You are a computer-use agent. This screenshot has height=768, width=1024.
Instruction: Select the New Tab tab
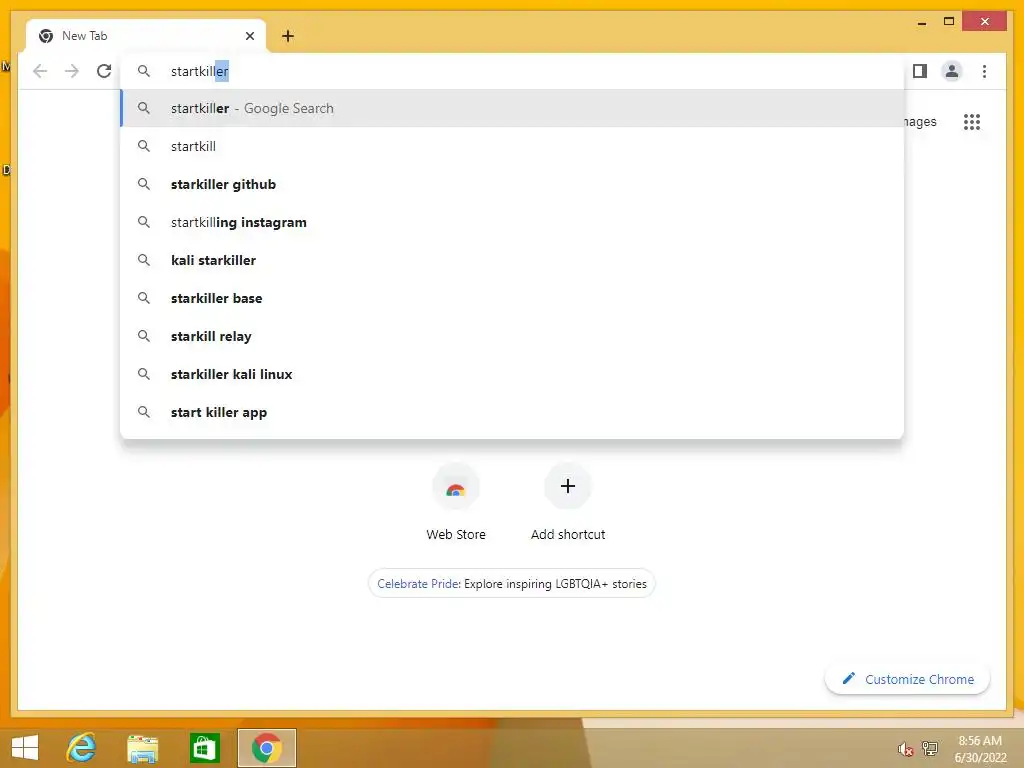tap(146, 36)
